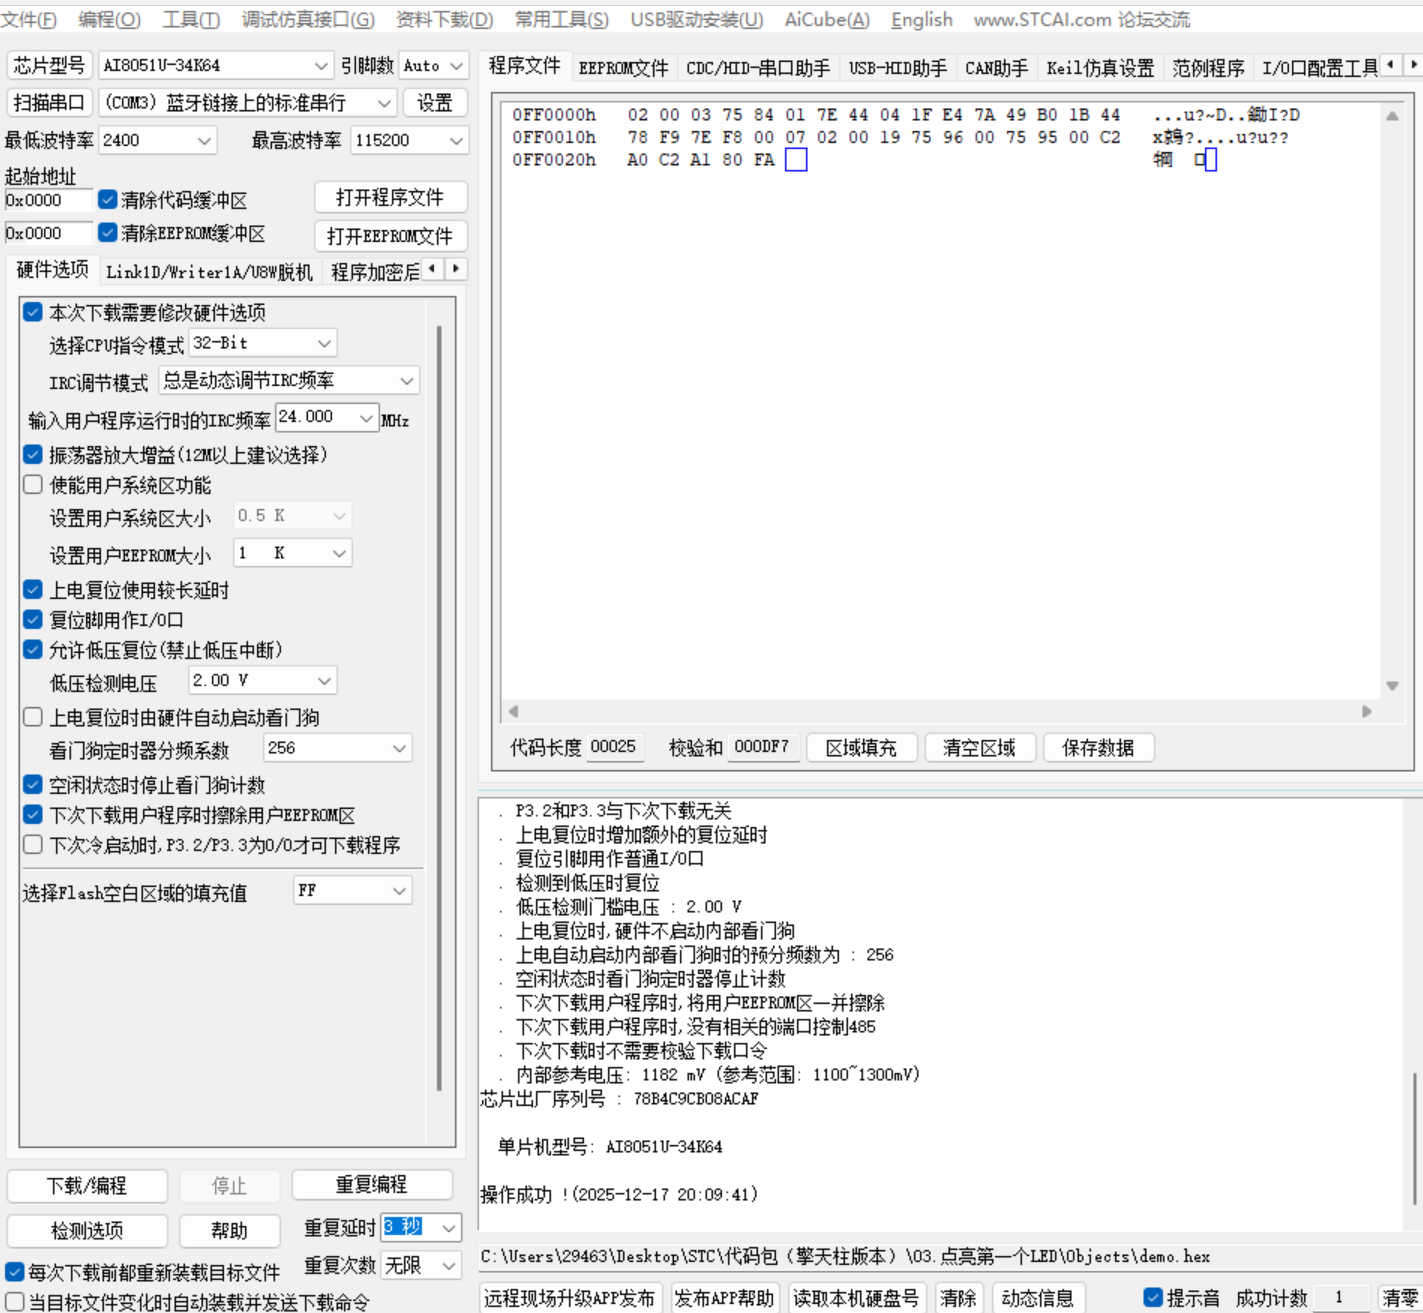Viewport: 1423px width, 1313px height.
Task: Click 区域填充 button
Action: (861, 747)
